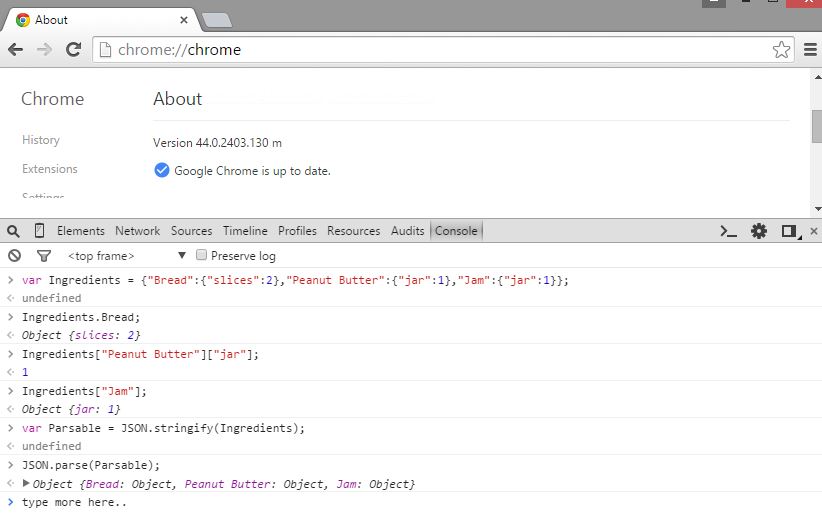
Task: Click the address bar showing chrome://chrome
Action: tap(444, 50)
